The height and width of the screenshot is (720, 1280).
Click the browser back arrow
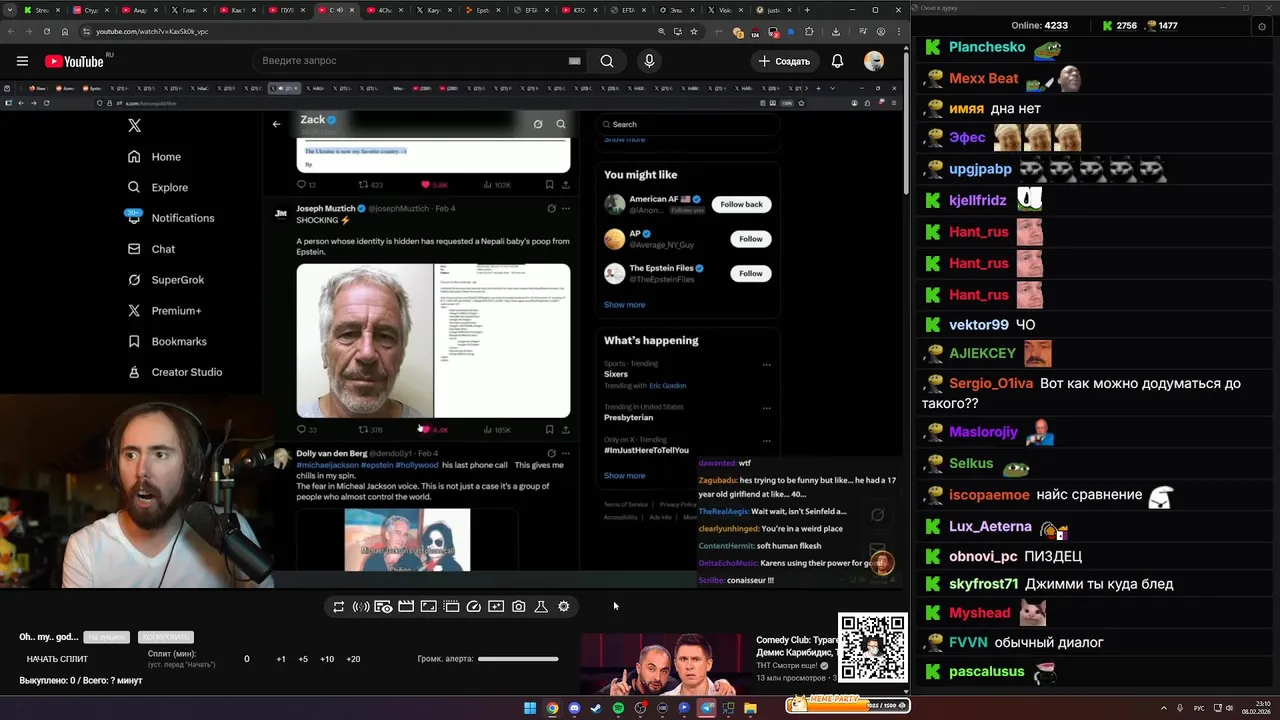10,31
